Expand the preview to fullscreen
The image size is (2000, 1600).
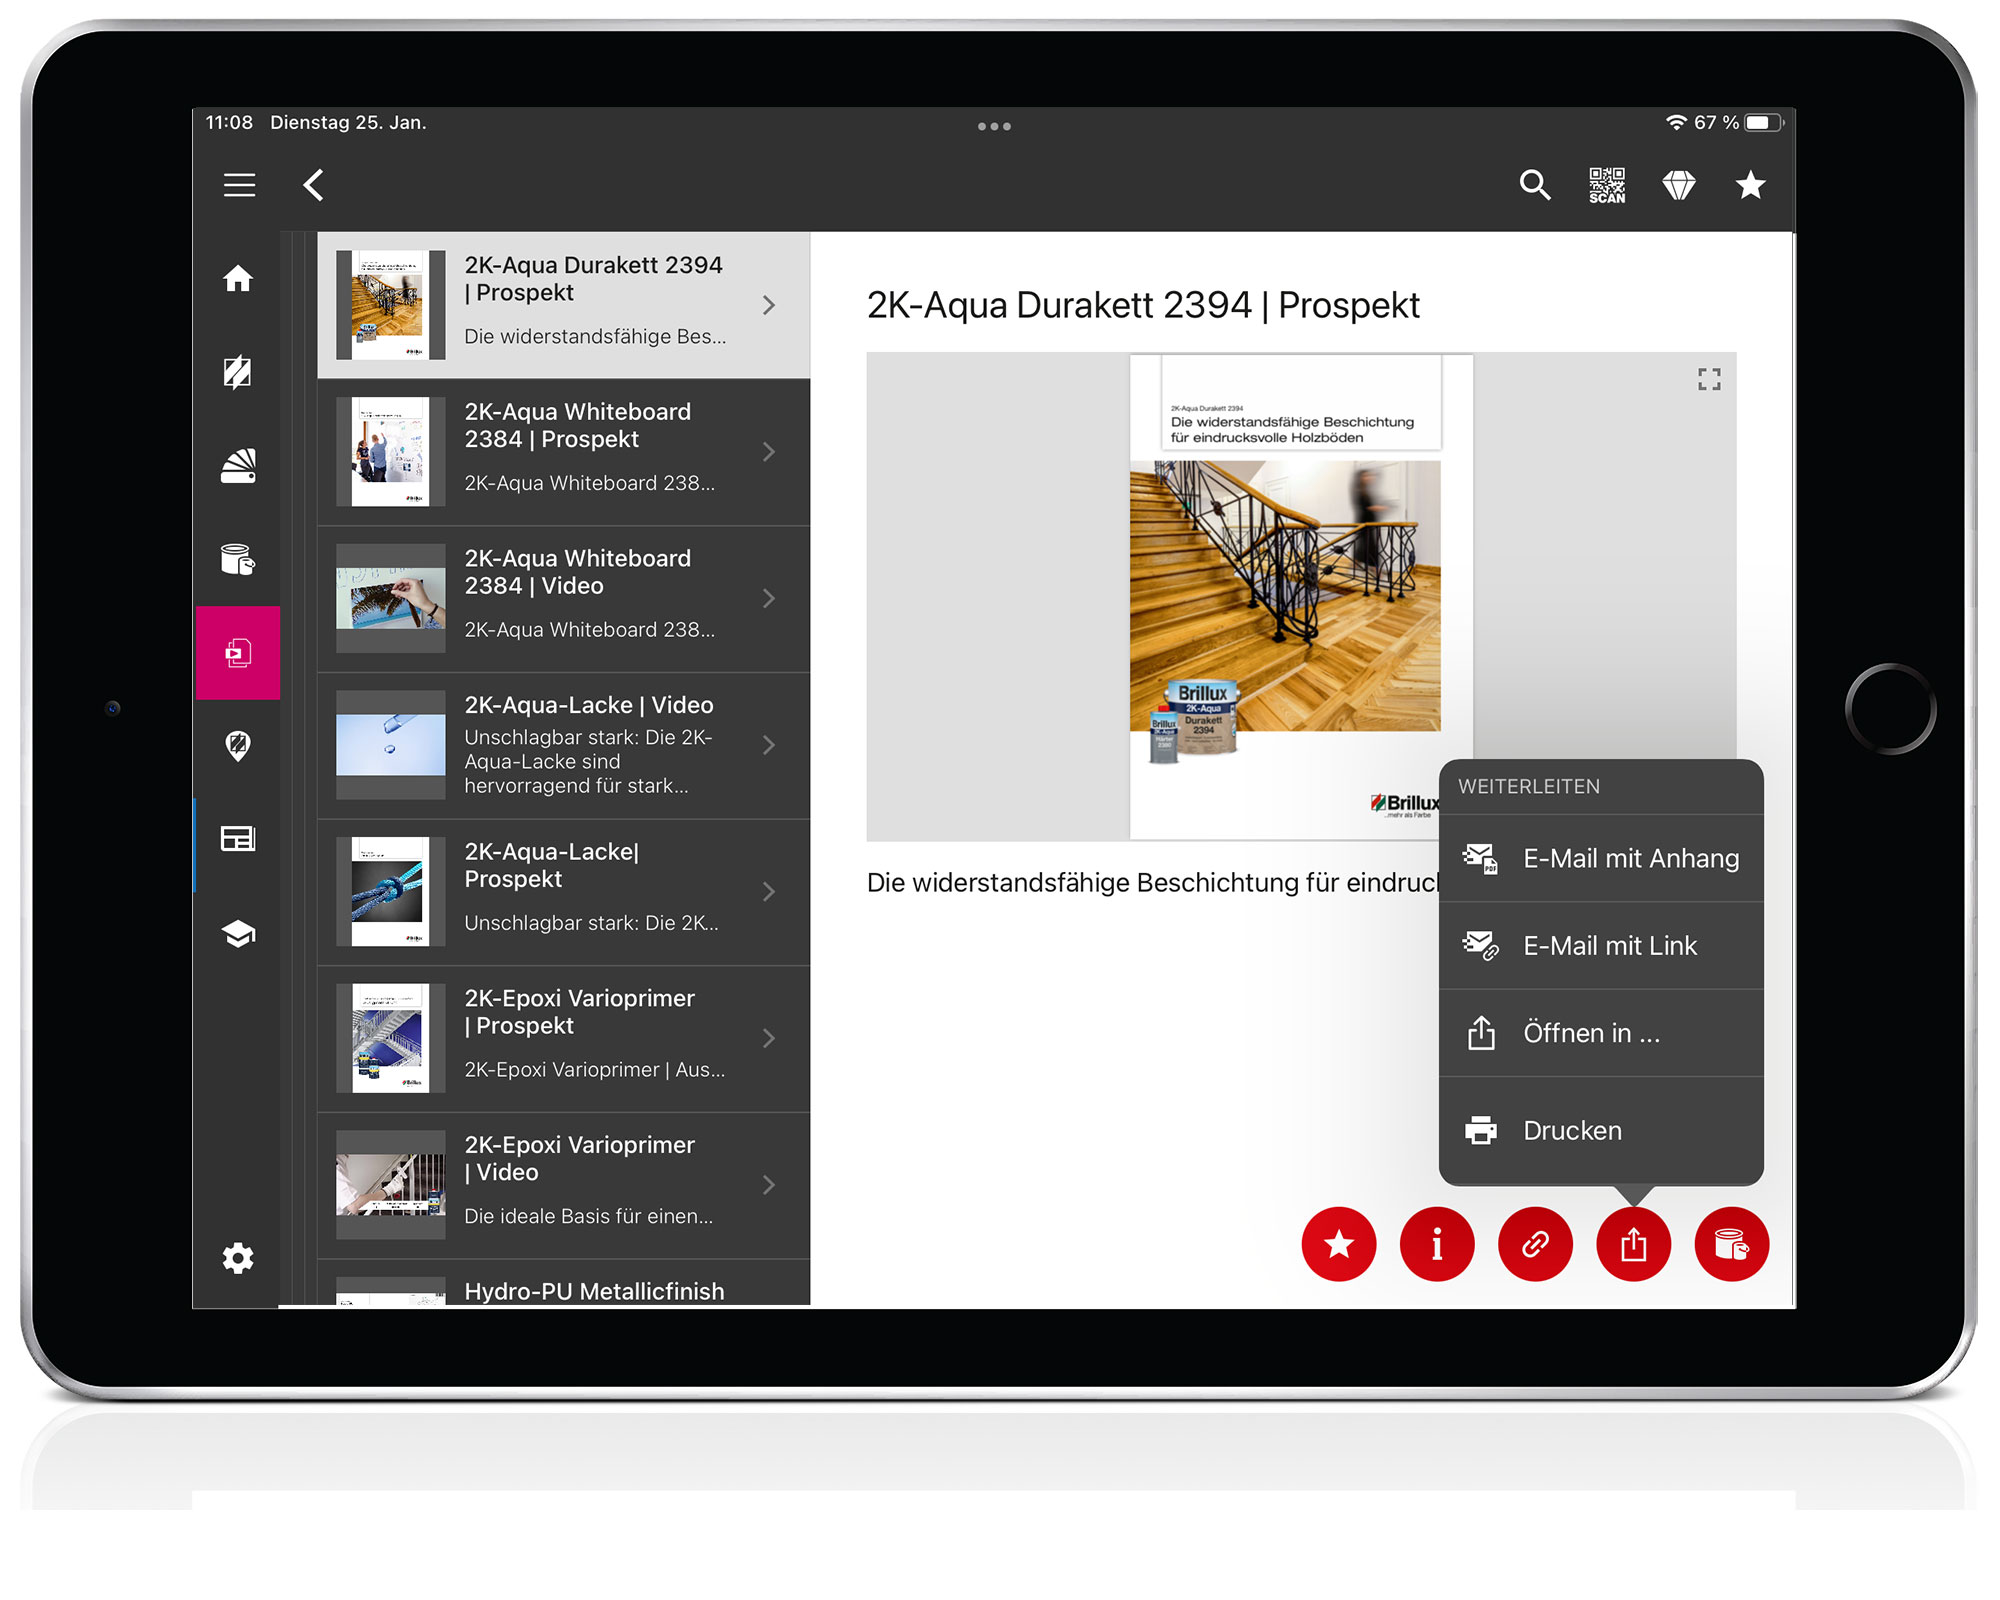1709,379
